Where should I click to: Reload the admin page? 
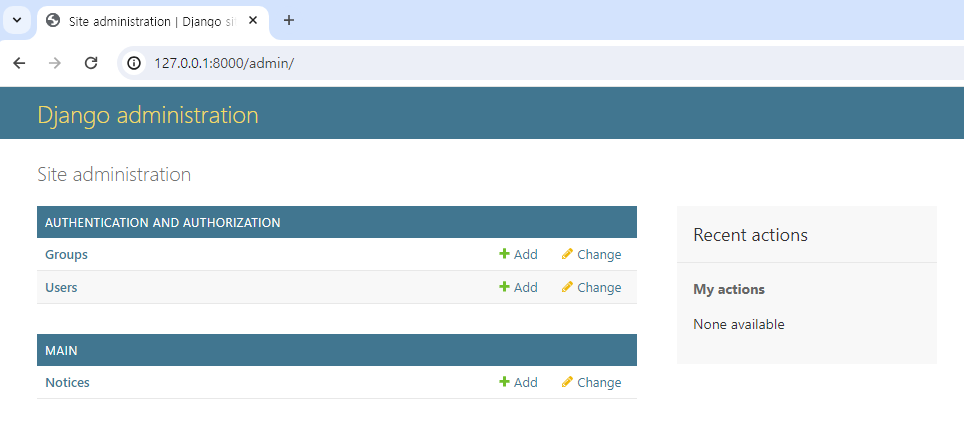(x=91, y=63)
